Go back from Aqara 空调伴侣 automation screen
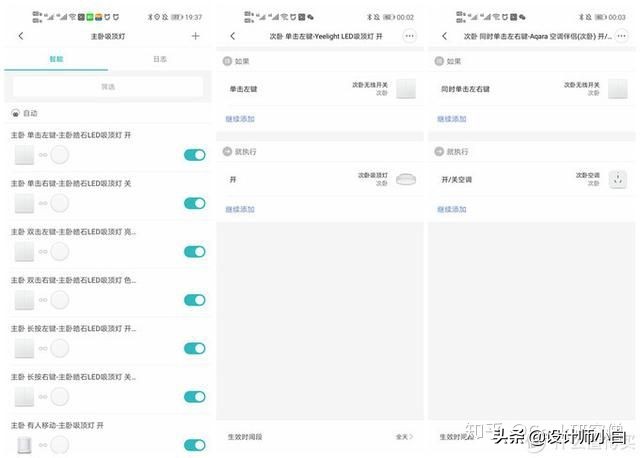Viewport: 640px width, 458px height. click(x=444, y=36)
